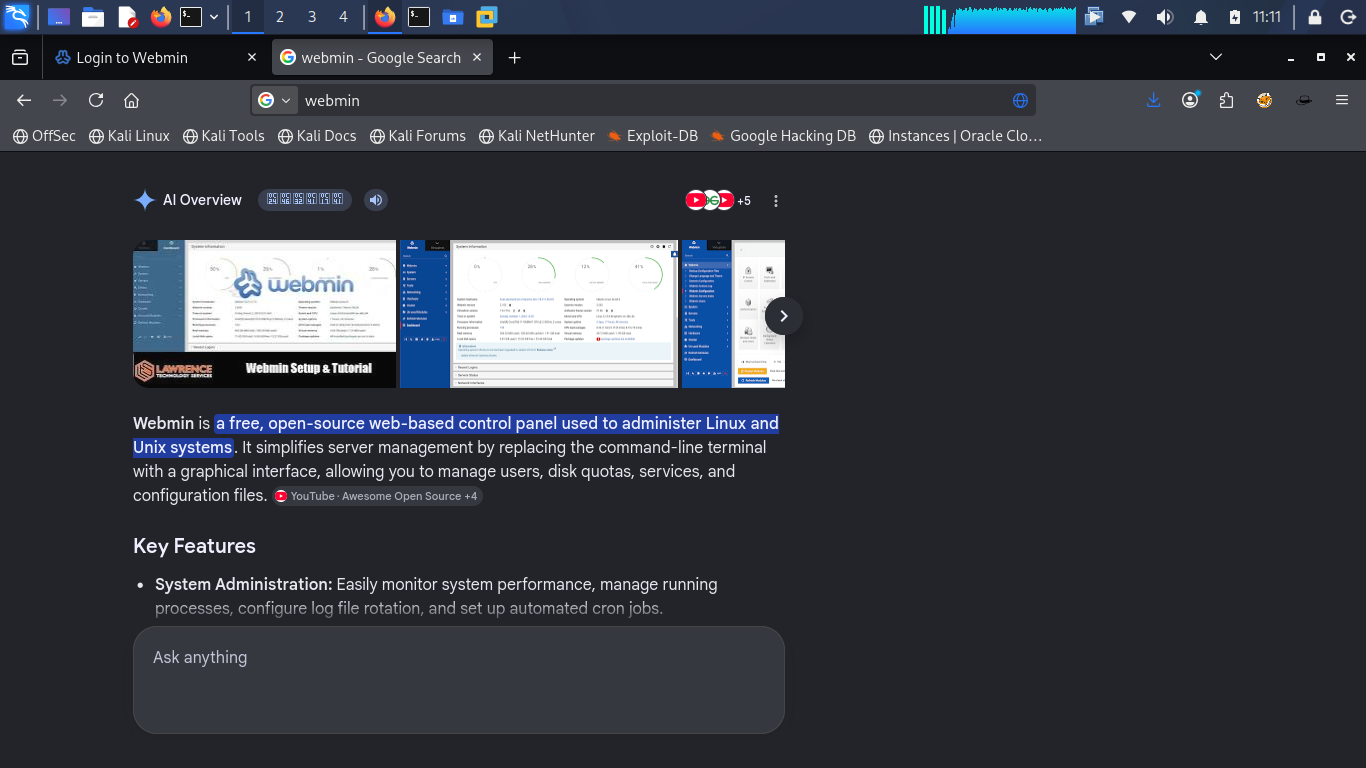Open the Google Hacking DB bookmark
Viewport: 1366px width, 768px height.
tap(783, 136)
